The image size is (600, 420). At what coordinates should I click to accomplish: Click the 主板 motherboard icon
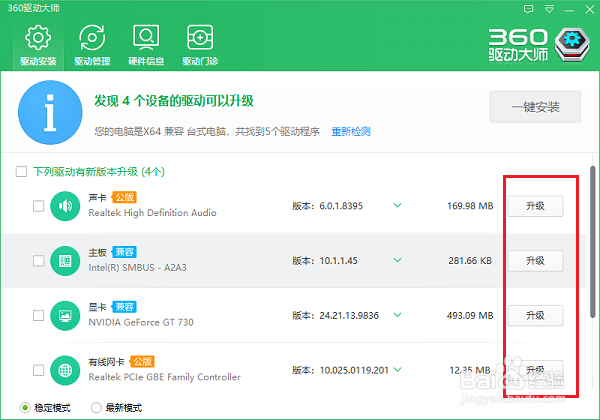tap(65, 261)
